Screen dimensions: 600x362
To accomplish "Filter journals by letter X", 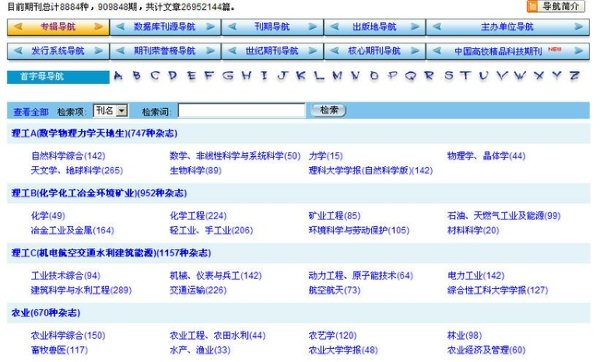I will [539, 76].
